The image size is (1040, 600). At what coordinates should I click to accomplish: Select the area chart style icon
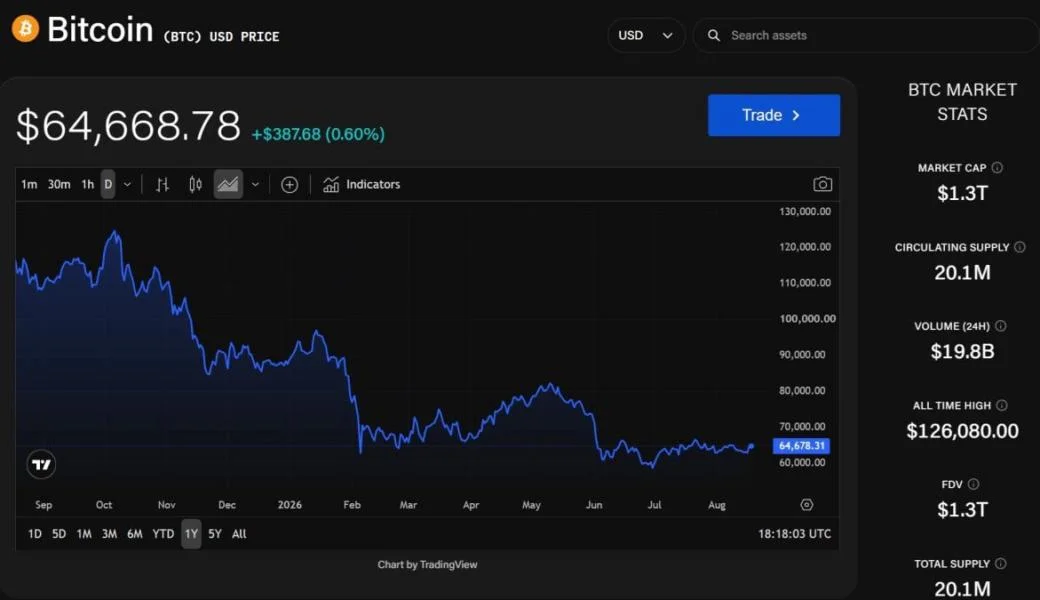228,184
